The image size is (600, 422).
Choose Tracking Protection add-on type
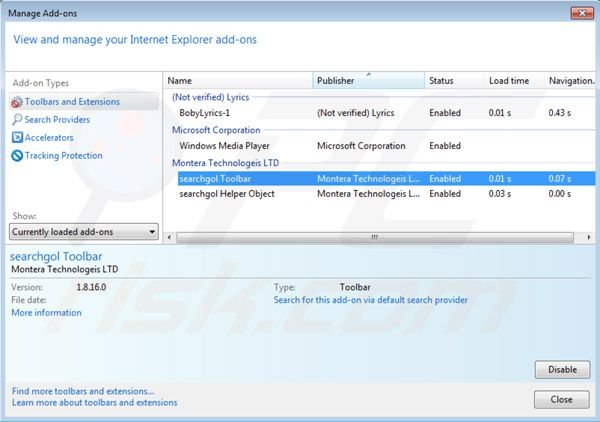point(64,156)
